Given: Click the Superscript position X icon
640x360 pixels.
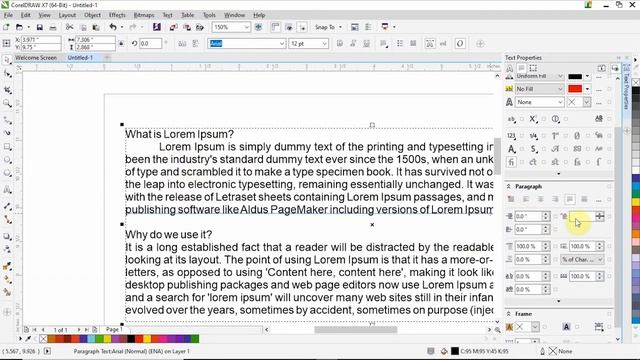Looking at the screenshot, I should point(533,119).
